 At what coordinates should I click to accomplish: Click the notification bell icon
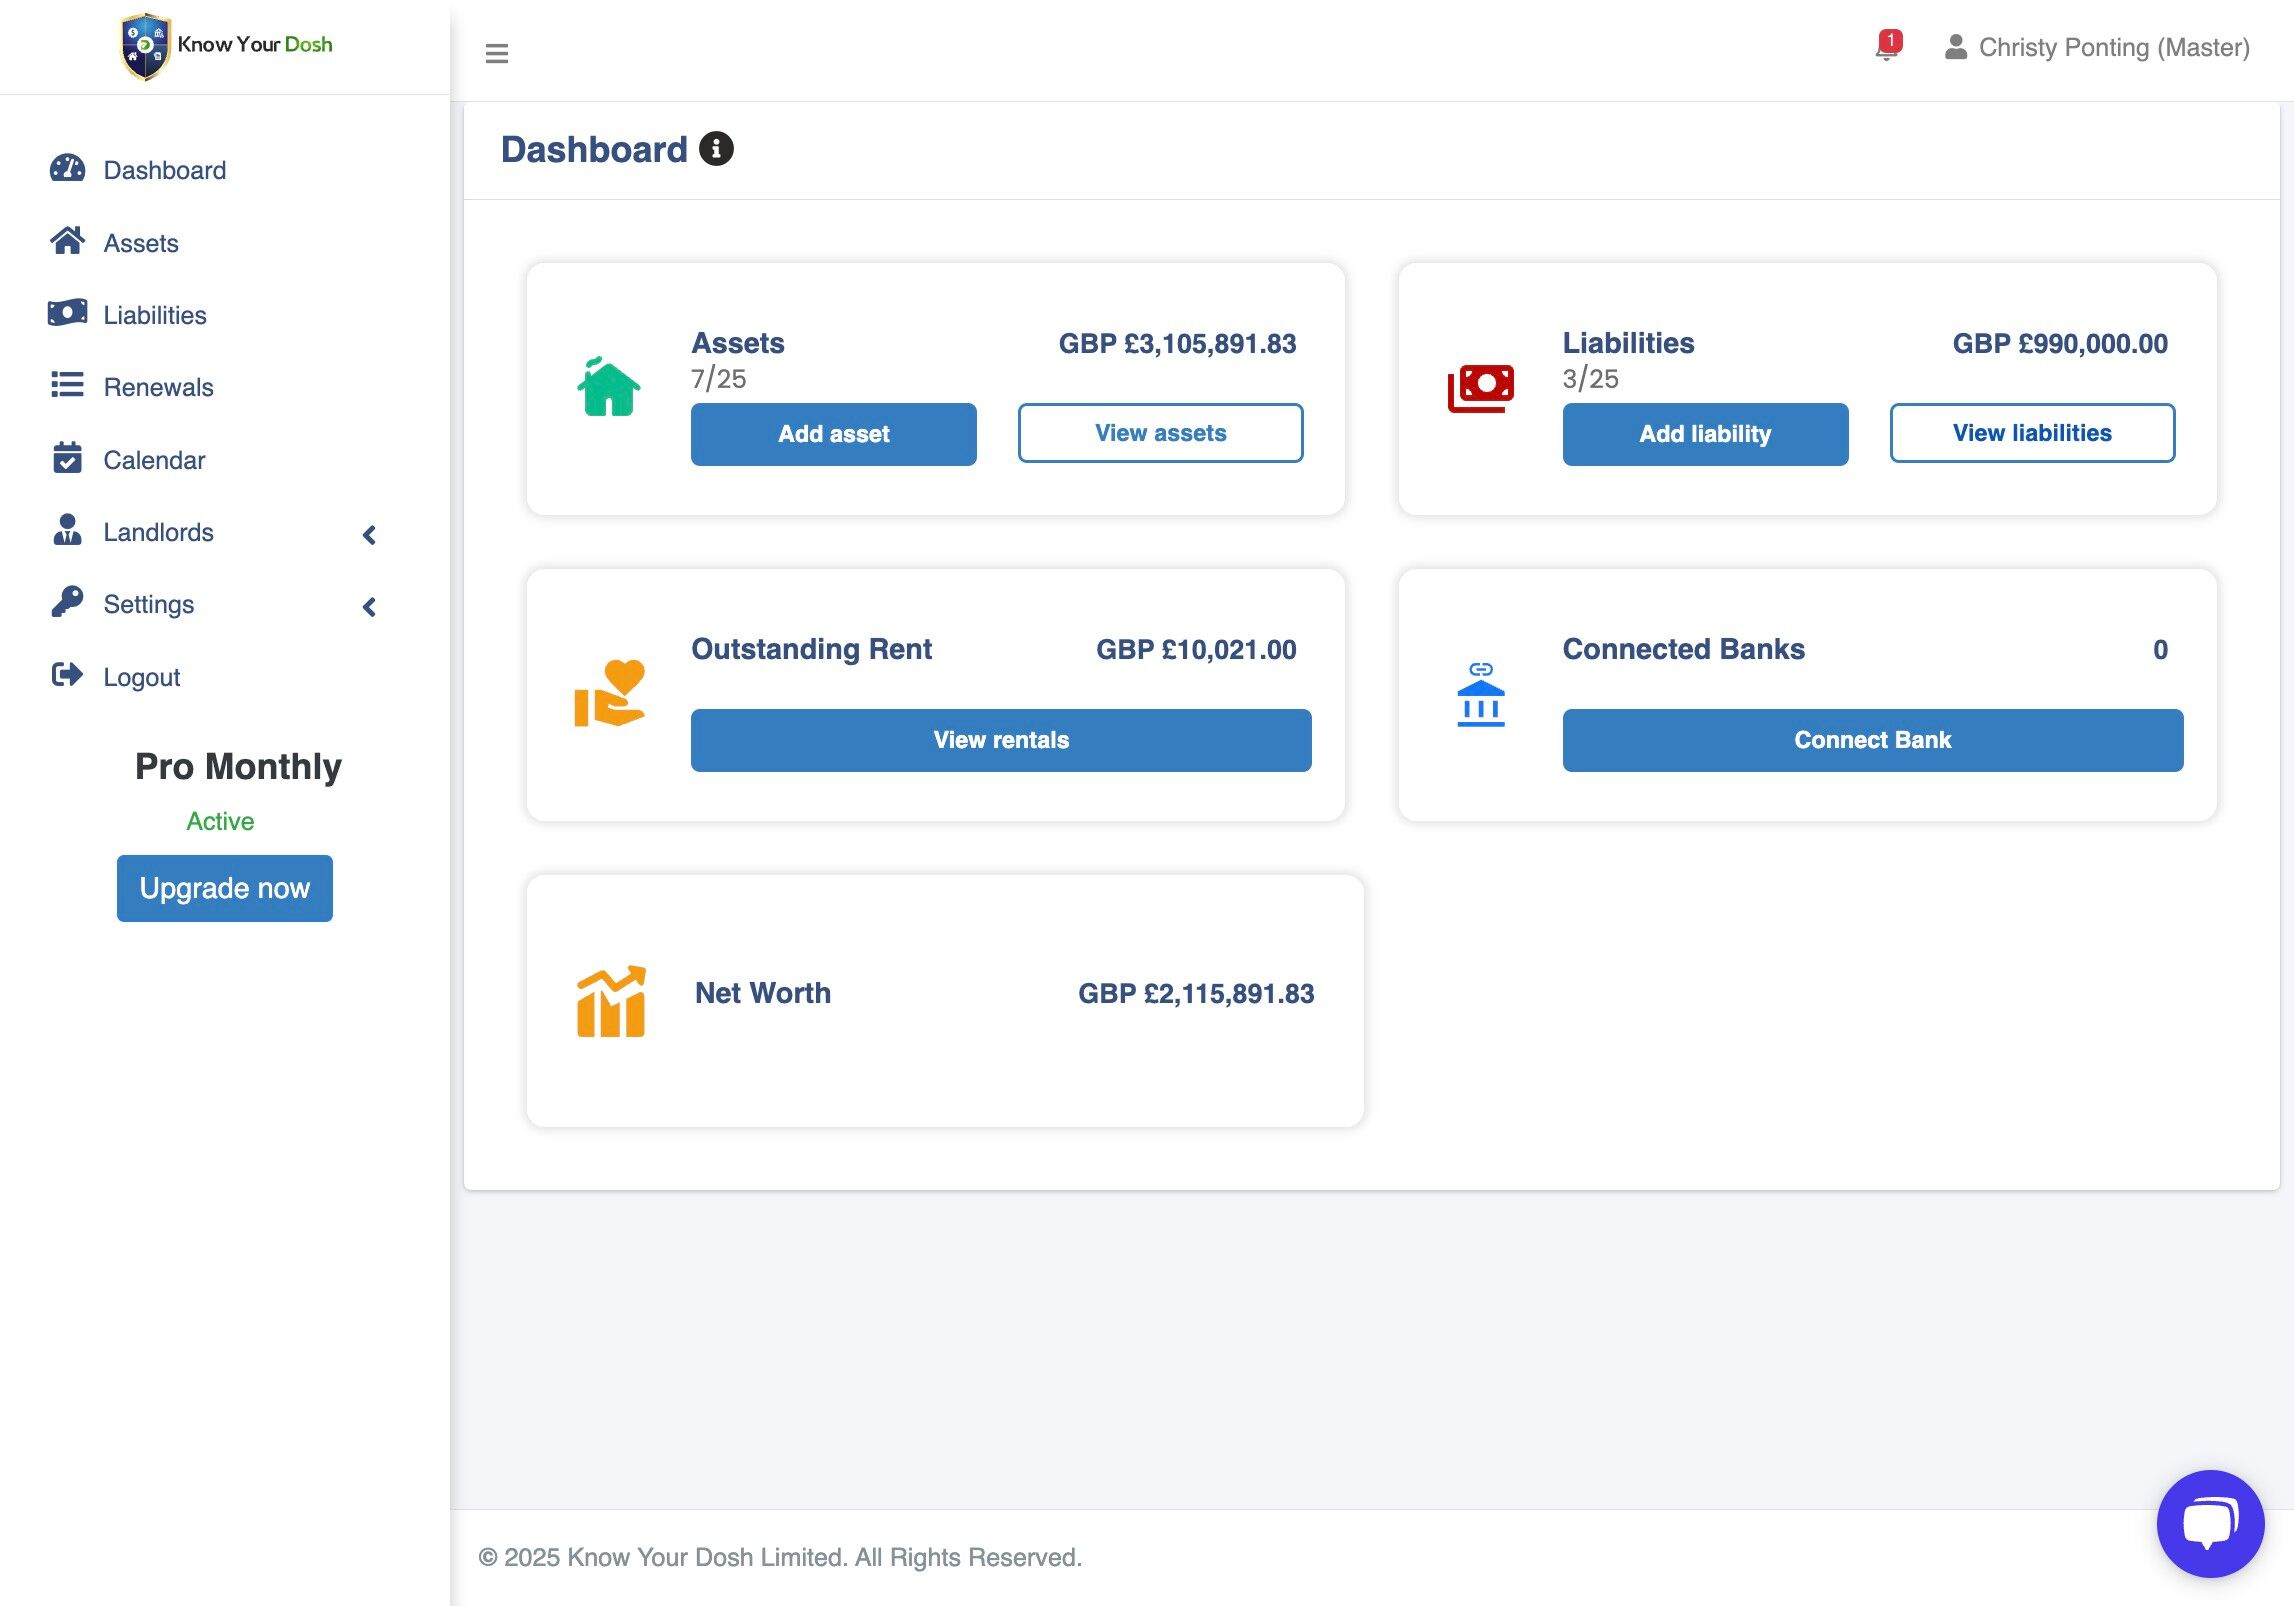tap(1886, 47)
